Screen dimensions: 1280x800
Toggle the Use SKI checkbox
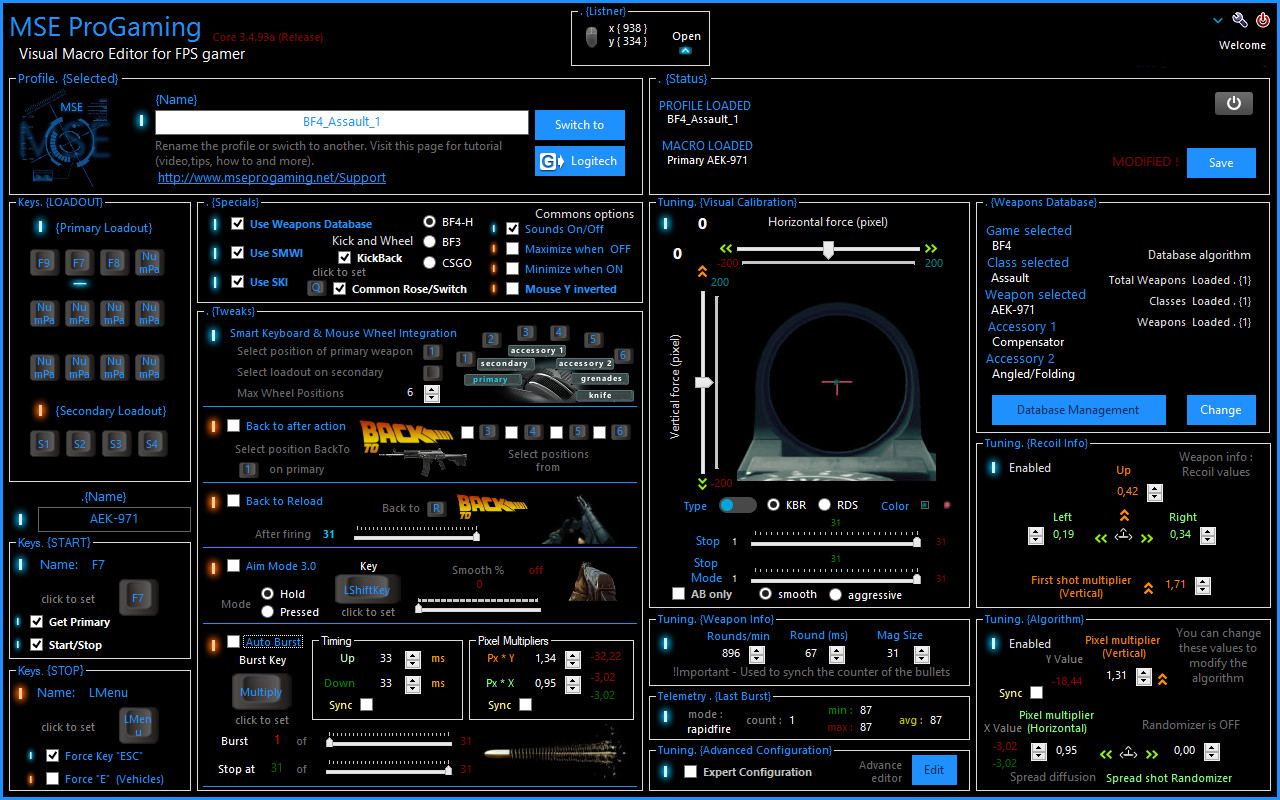click(x=237, y=282)
